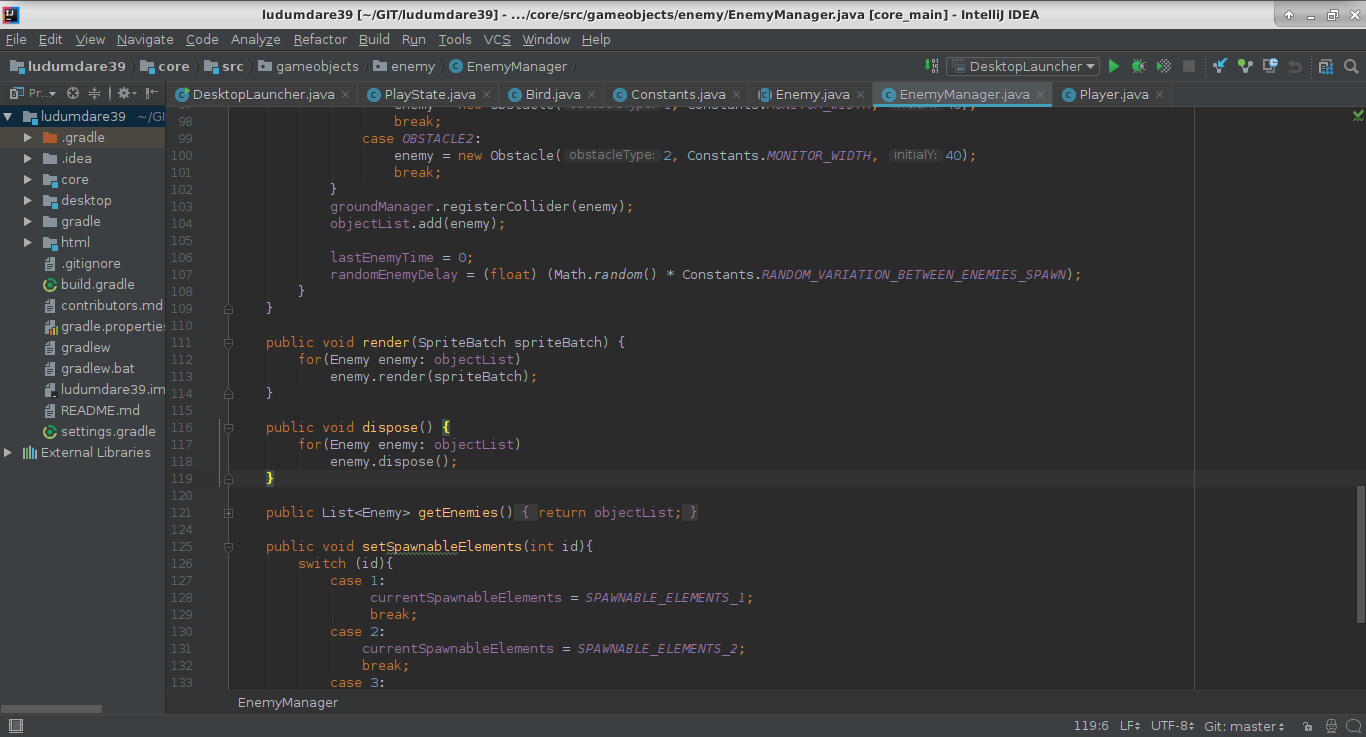
Task: Close the DesktopLauncher.java tab
Action: (346, 95)
